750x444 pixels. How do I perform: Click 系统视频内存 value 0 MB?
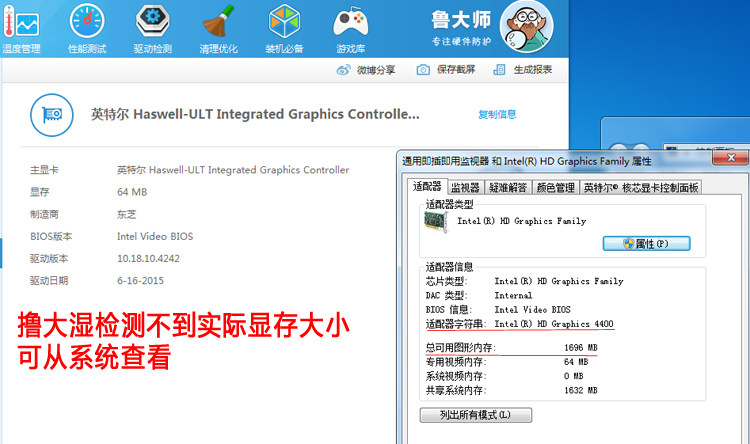(574, 376)
